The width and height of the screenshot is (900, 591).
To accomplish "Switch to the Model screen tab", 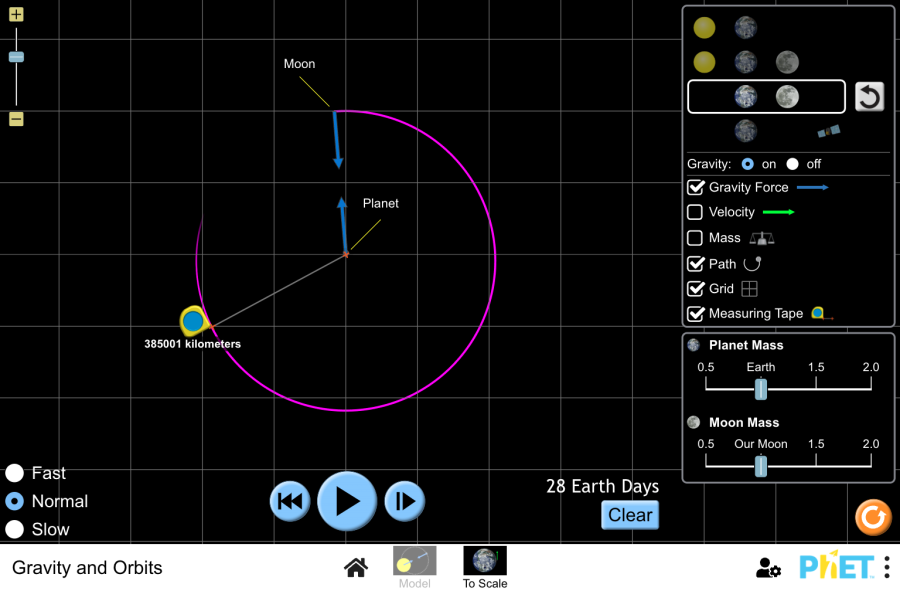I will click(x=414, y=567).
